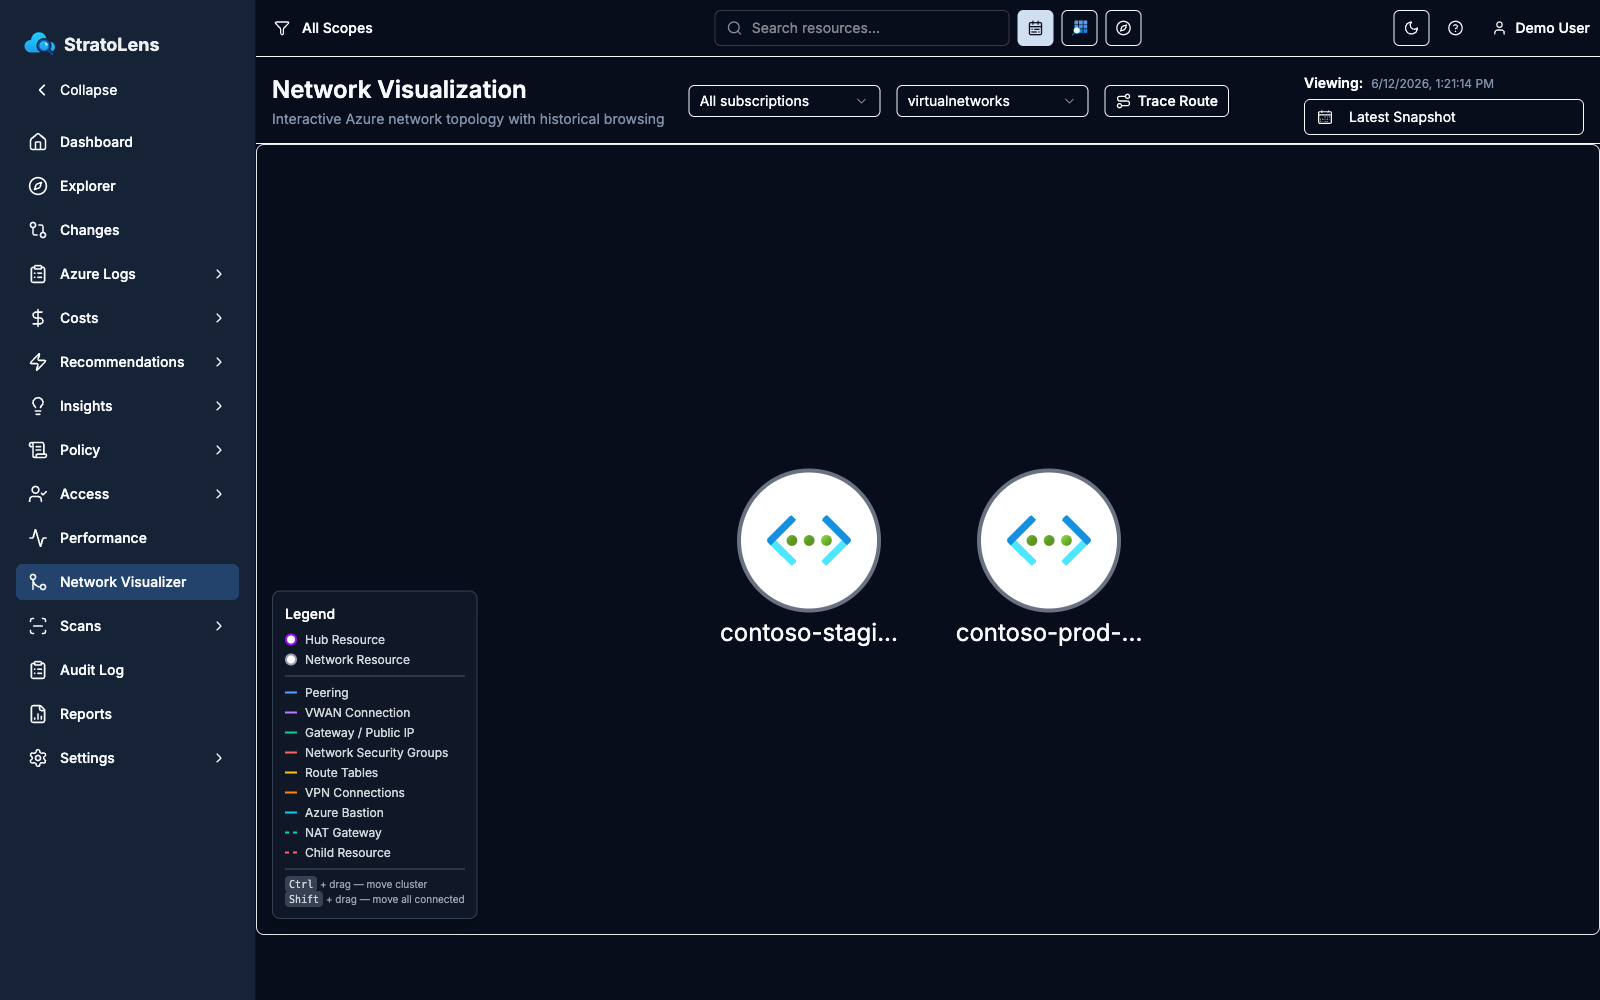Click the StratoLens cloud logo

[x=40, y=43]
